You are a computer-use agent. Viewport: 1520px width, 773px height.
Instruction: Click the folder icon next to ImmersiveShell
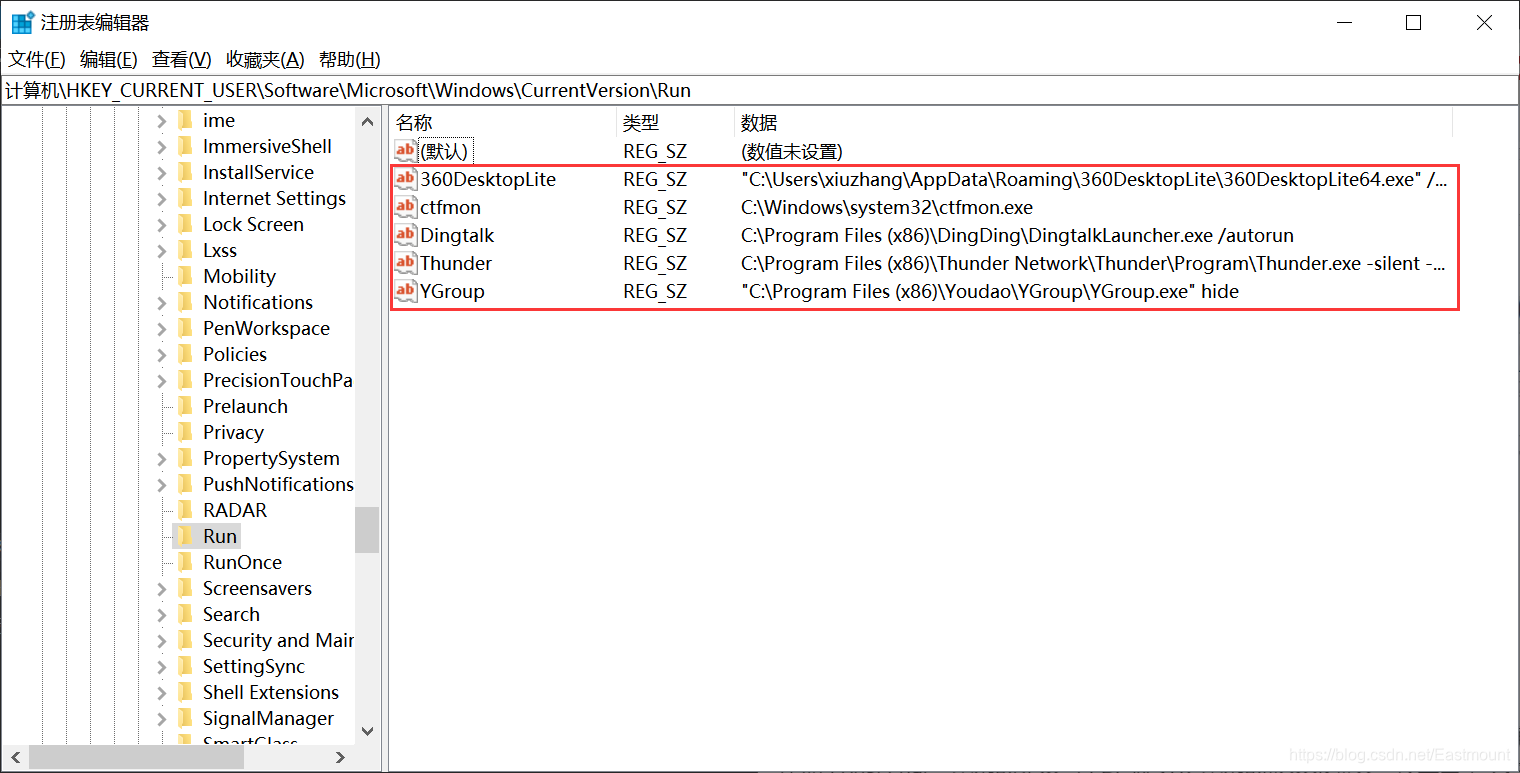click(185, 147)
